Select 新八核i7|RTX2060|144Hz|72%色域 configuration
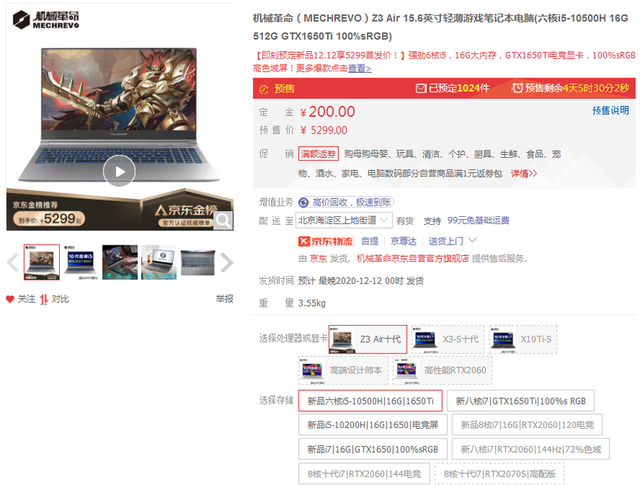Image resolution: width=640 pixels, height=485 pixels. (x=531, y=449)
